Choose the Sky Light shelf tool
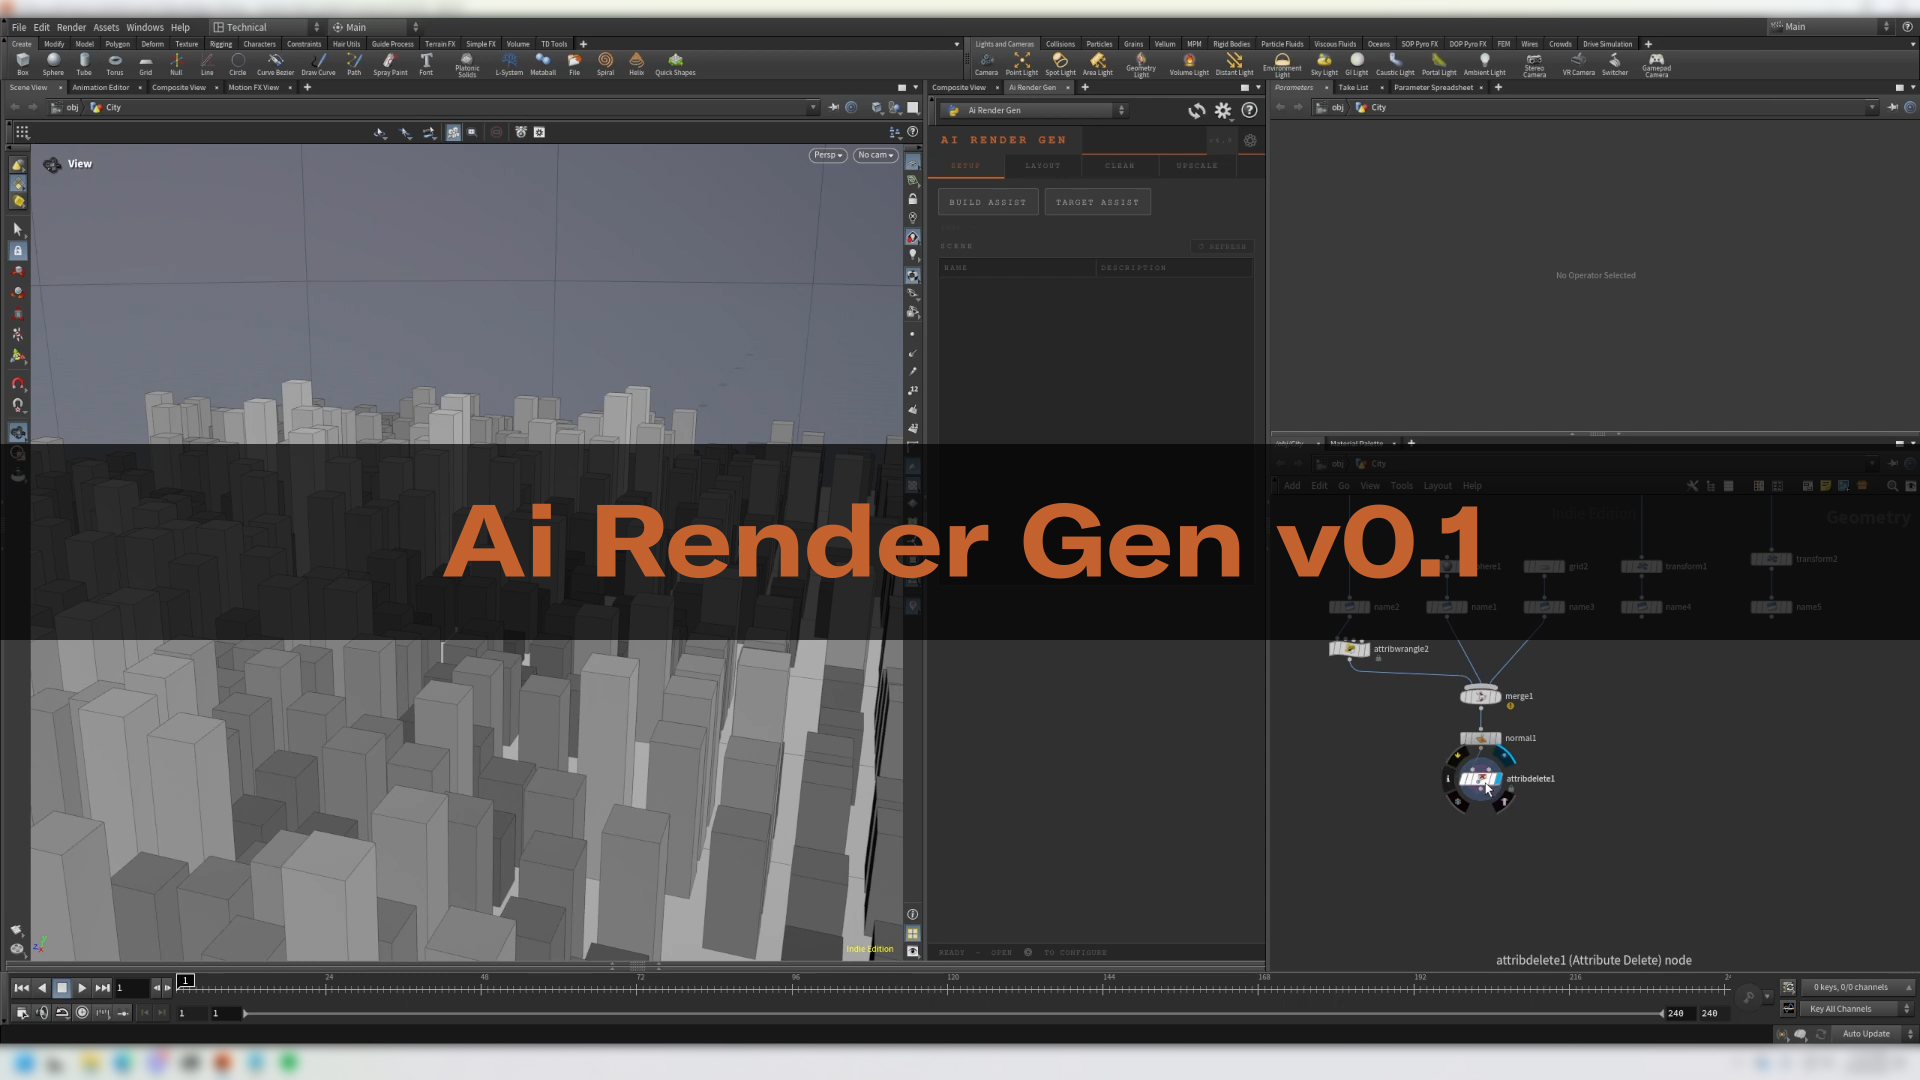The height and width of the screenshot is (1080, 1920). pyautogui.click(x=1324, y=64)
